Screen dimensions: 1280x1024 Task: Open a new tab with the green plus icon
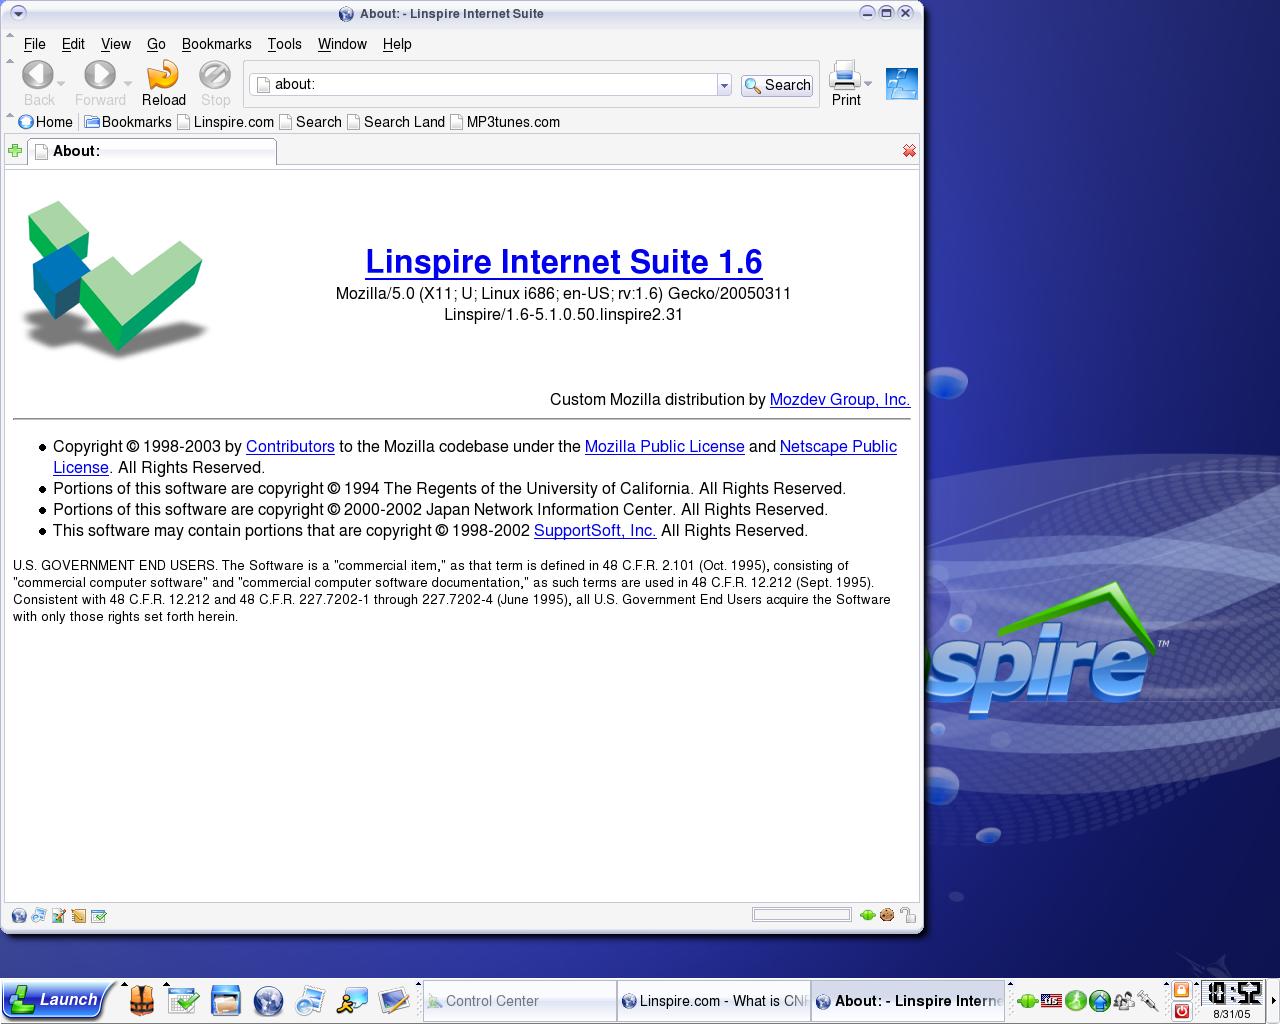click(x=15, y=151)
